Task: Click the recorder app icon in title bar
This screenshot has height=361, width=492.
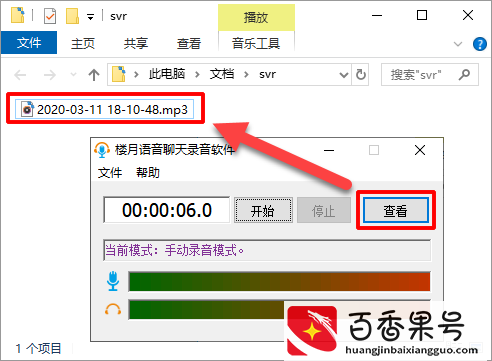Action: pos(102,150)
